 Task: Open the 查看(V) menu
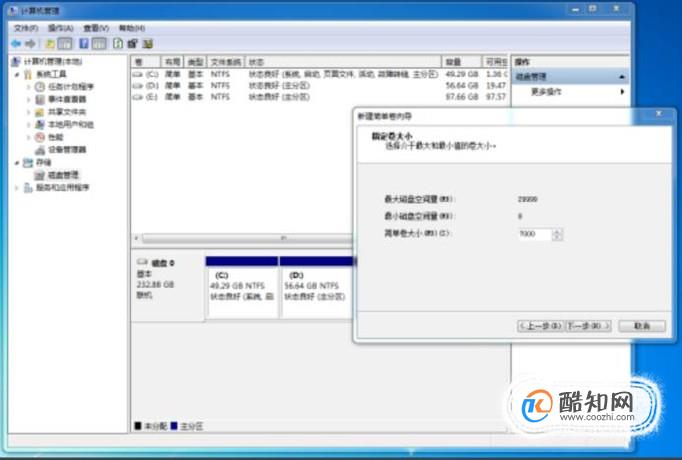point(96,28)
